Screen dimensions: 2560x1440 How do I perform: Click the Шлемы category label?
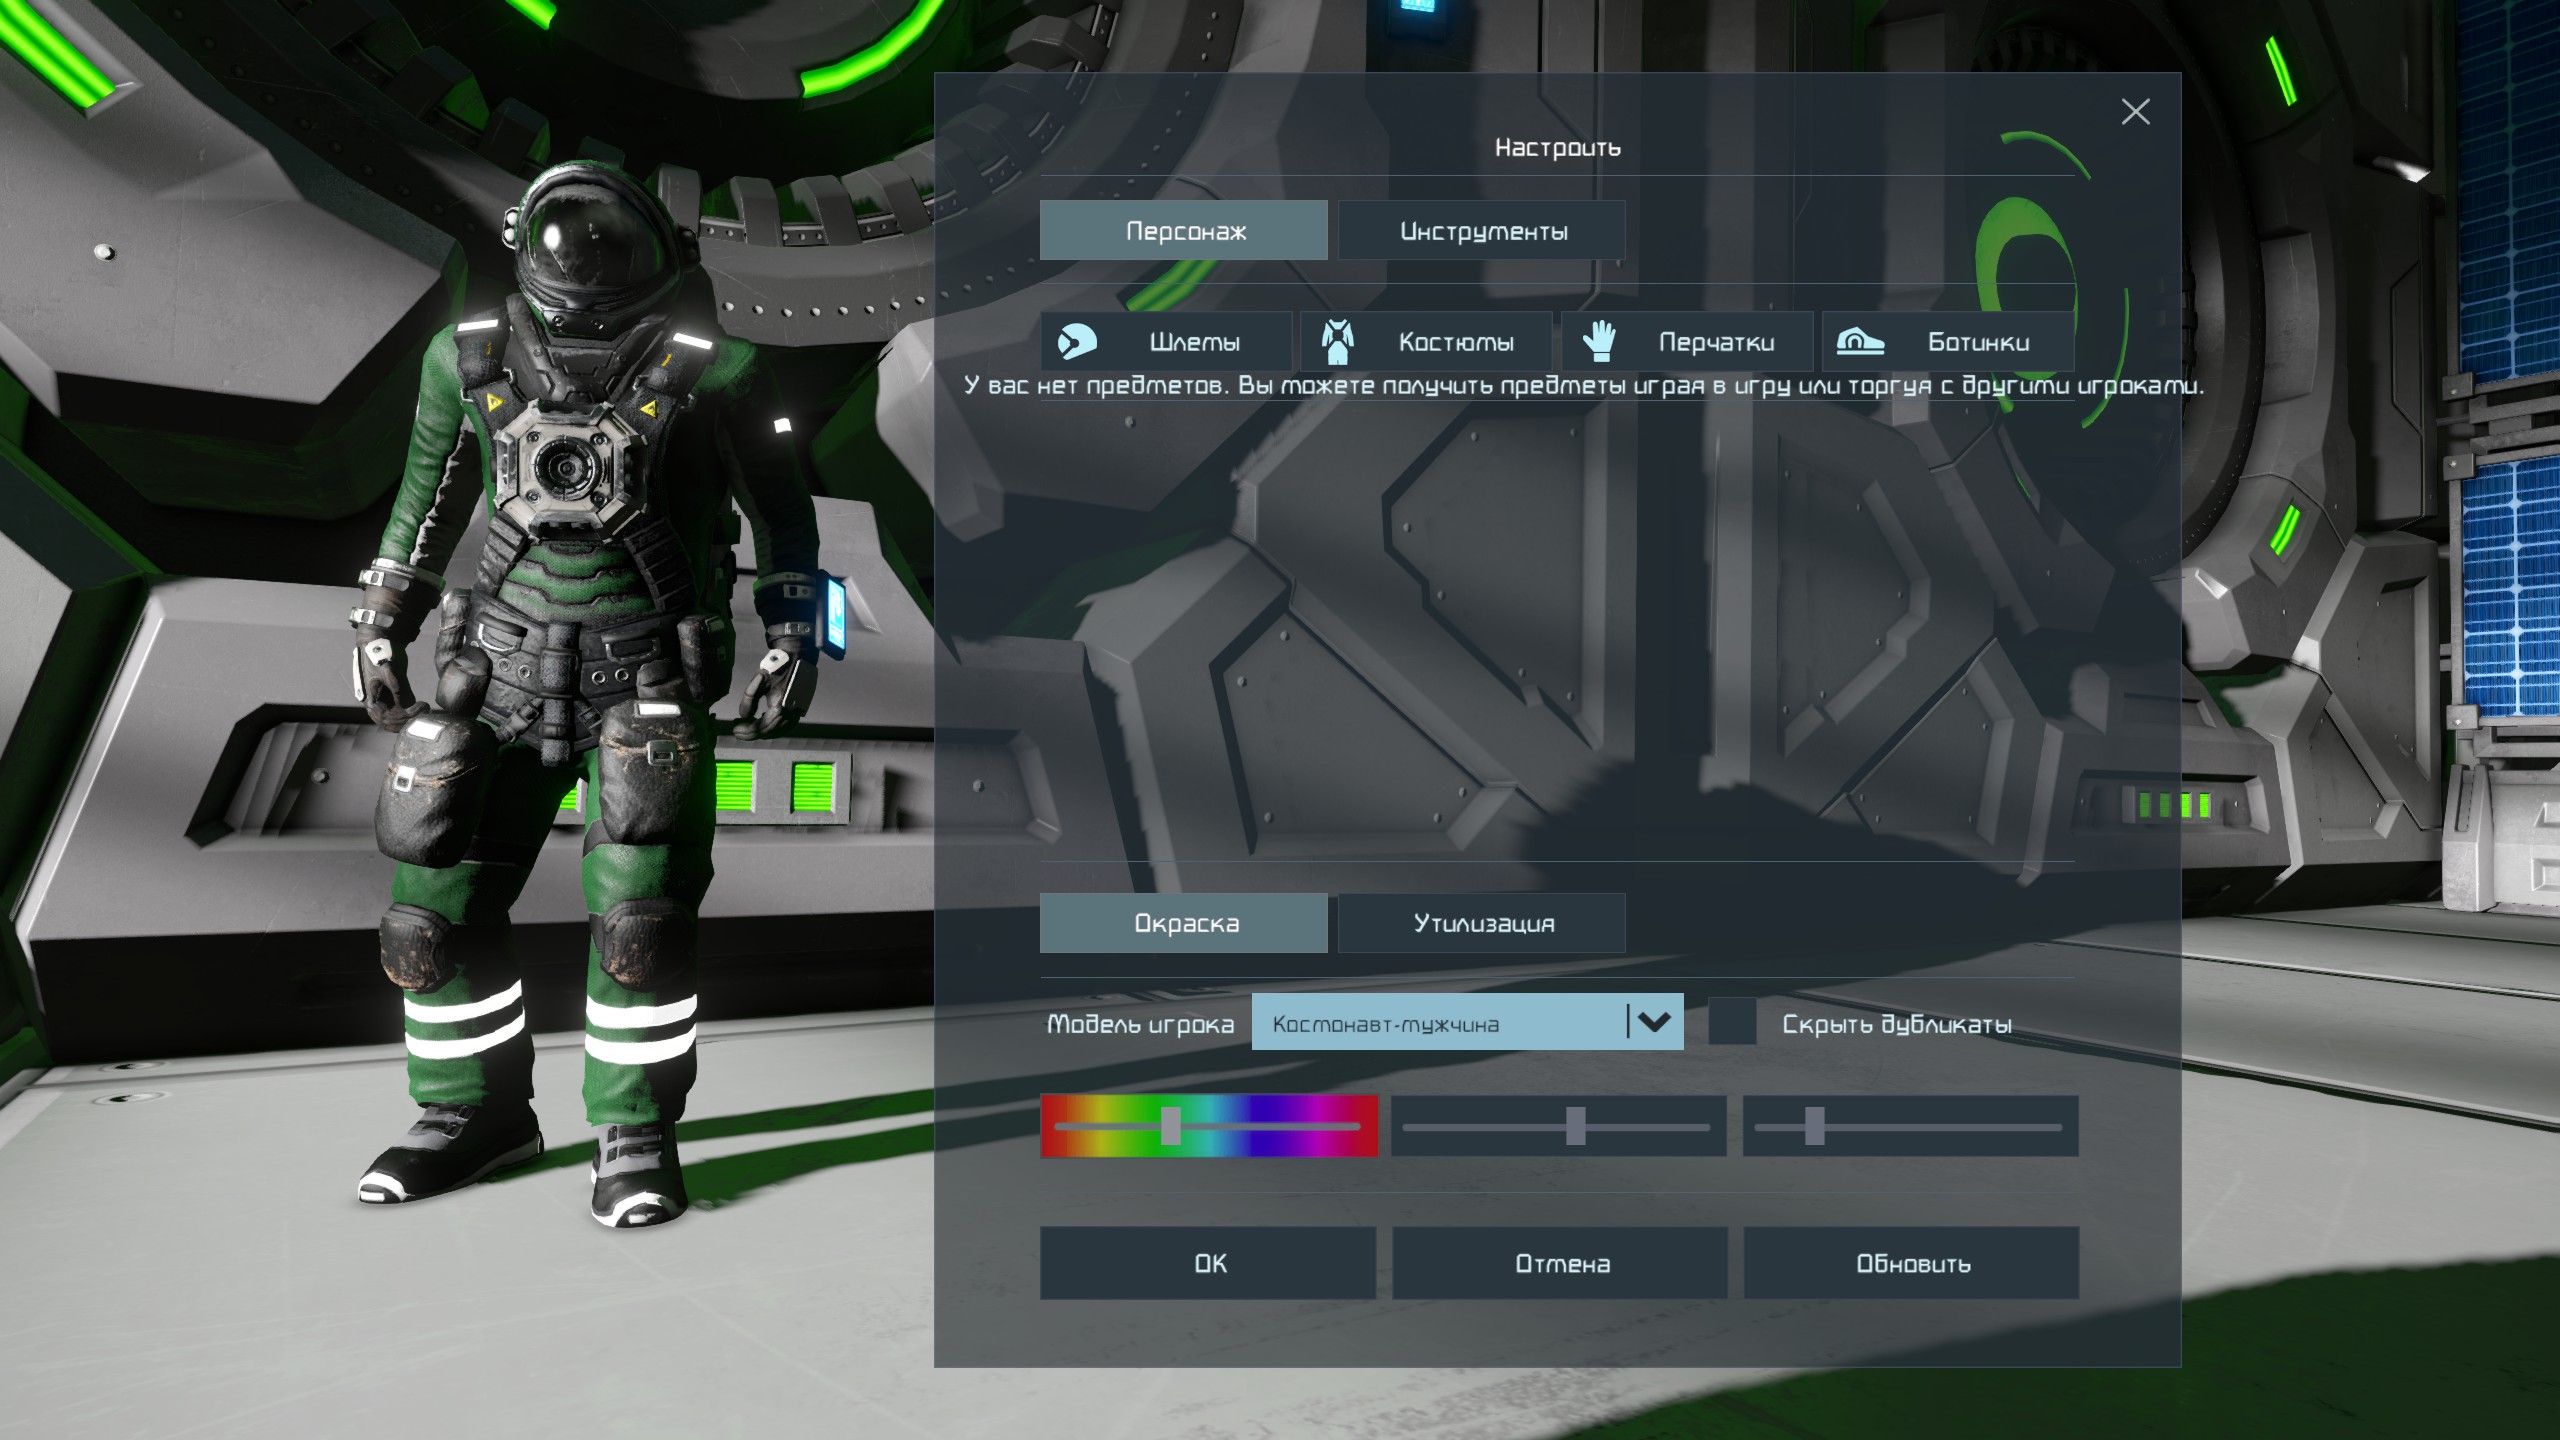tap(1194, 342)
